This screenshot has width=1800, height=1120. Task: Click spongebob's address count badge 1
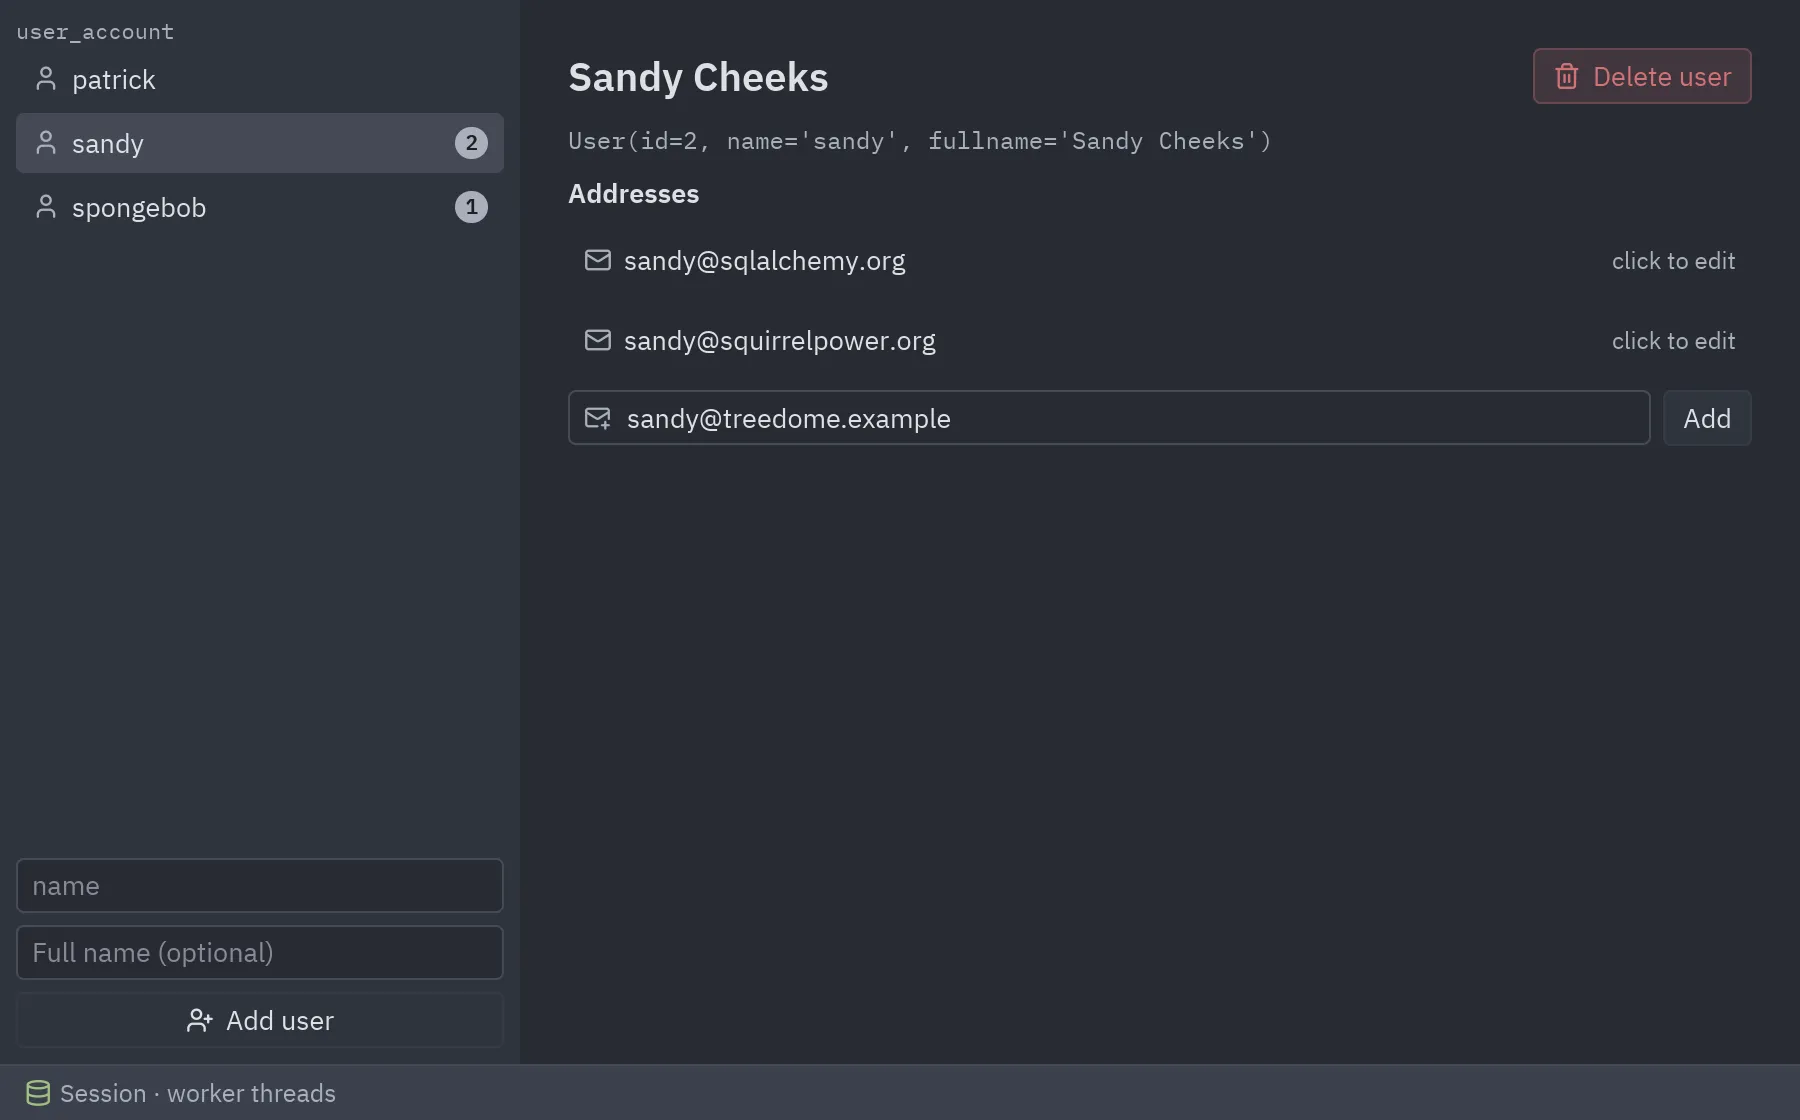coord(471,207)
